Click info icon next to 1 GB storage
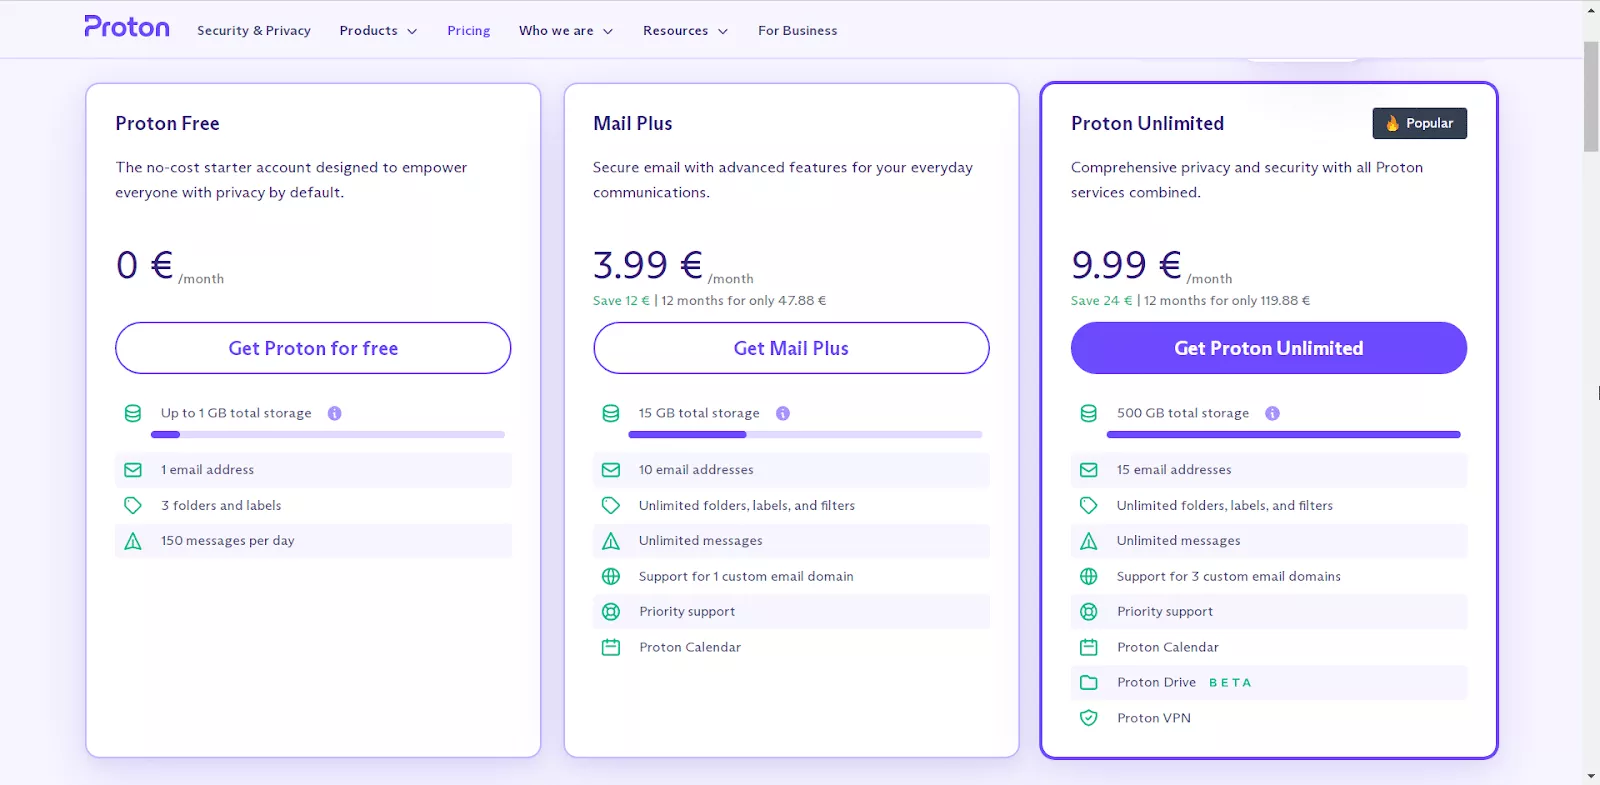Image resolution: width=1600 pixels, height=785 pixels. point(335,413)
